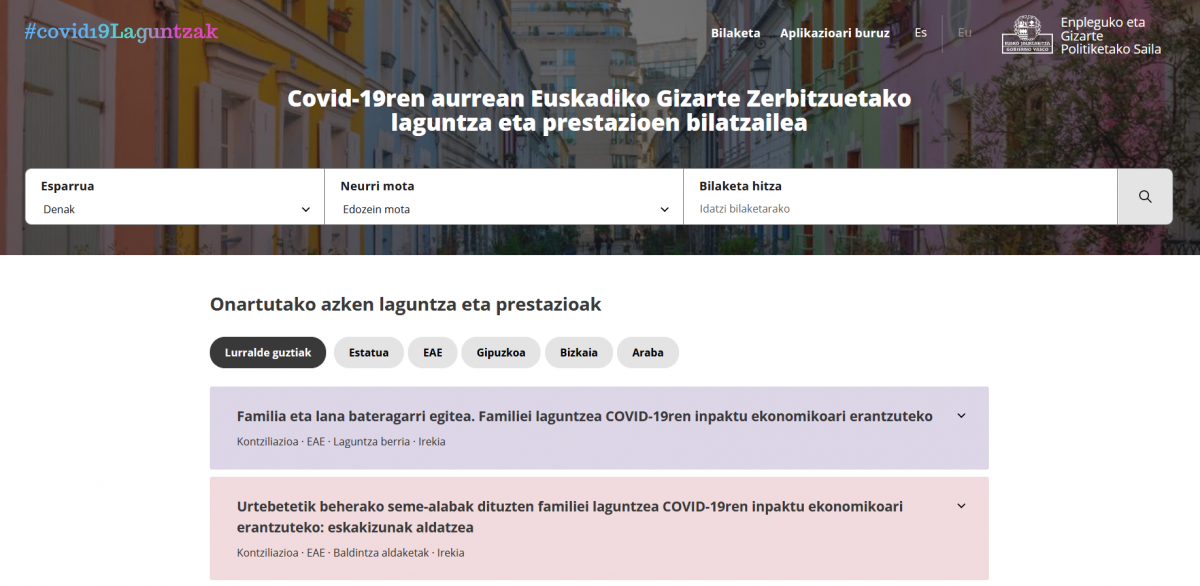Filter results by Bizkaia
Image resolution: width=1200 pixels, height=586 pixels.
[579, 352]
